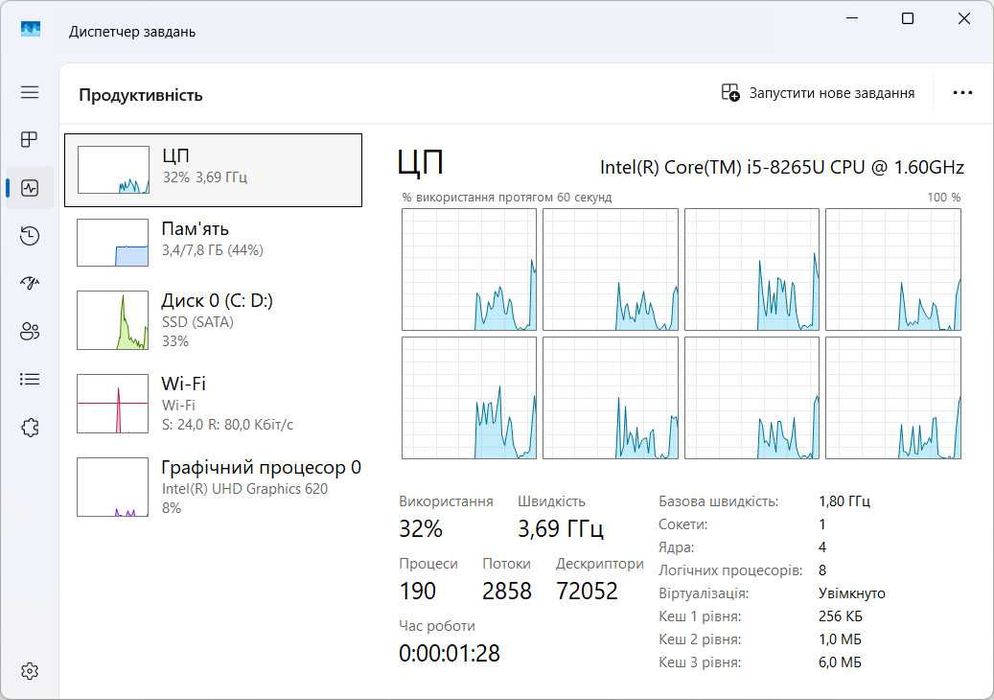Screen dimensions: 994x700
Task: Click the 32% value under Використання
Action: pyautogui.click(x=420, y=528)
